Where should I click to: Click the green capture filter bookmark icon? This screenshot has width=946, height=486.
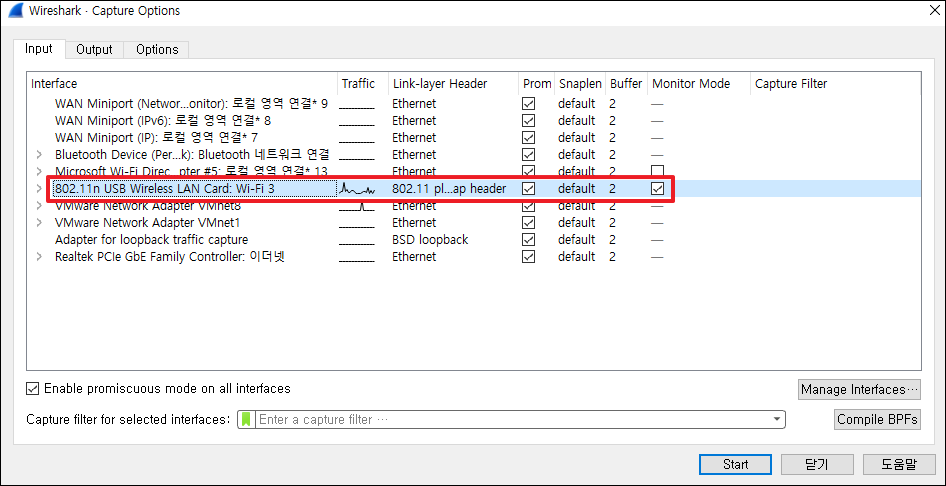tap(246, 419)
